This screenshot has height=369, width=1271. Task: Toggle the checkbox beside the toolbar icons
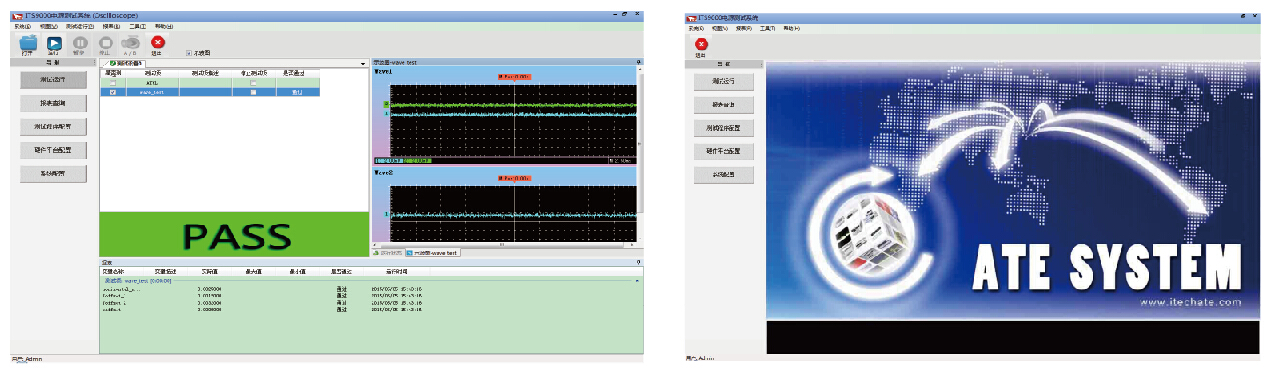pos(189,52)
